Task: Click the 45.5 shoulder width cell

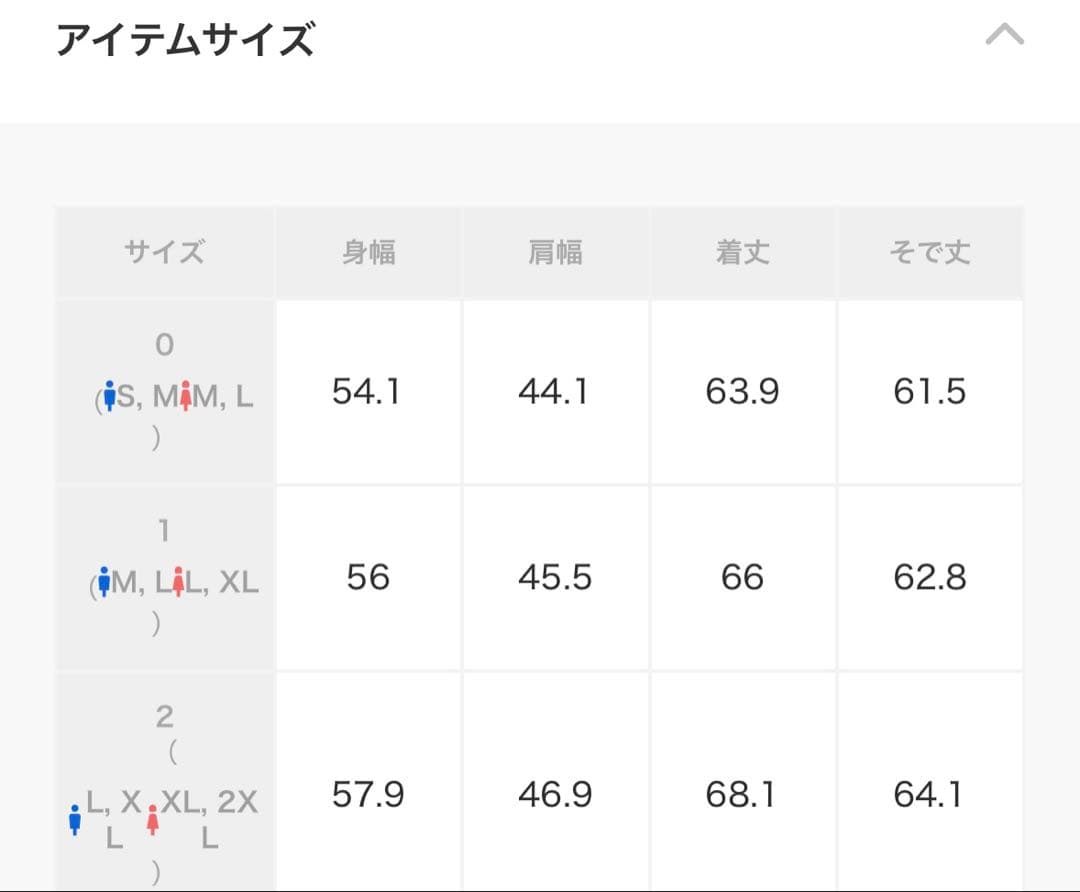Action: click(x=555, y=578)
